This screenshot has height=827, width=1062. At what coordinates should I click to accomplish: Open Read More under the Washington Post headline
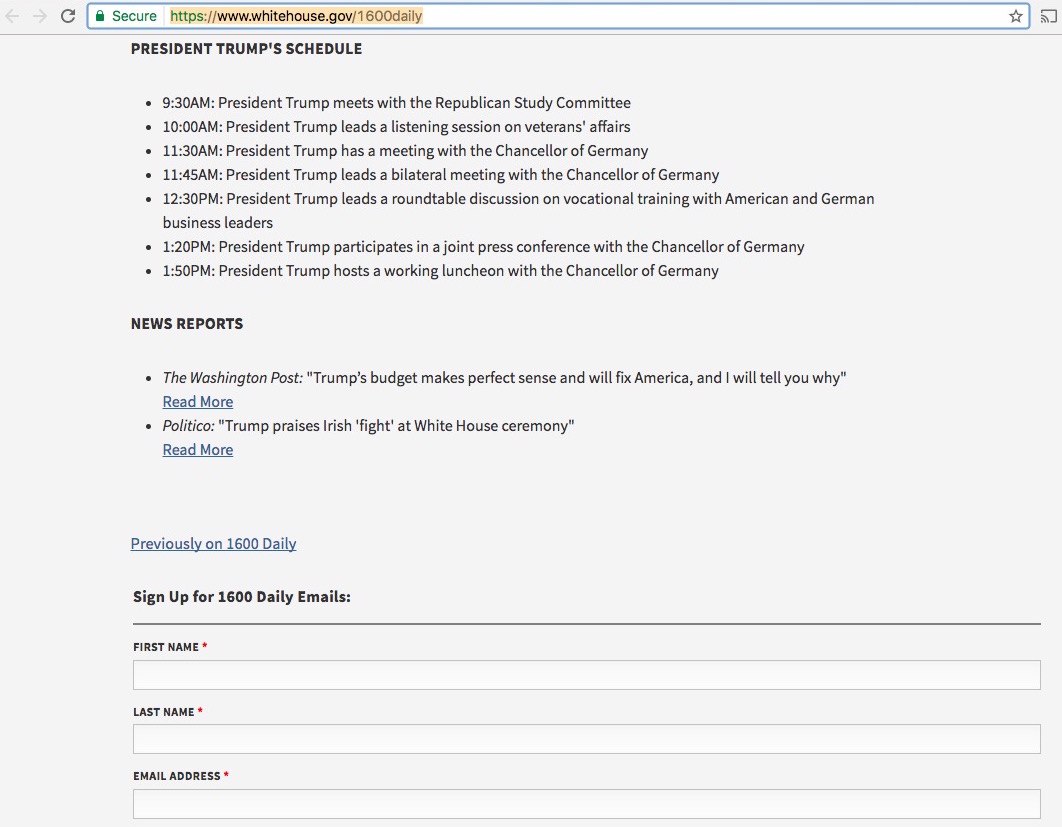point(198,402)
